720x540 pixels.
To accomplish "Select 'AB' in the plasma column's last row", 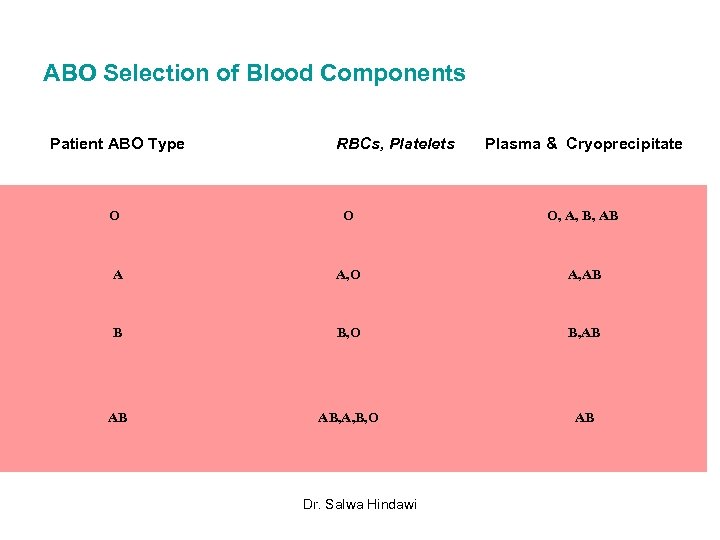I will (584, 417).
